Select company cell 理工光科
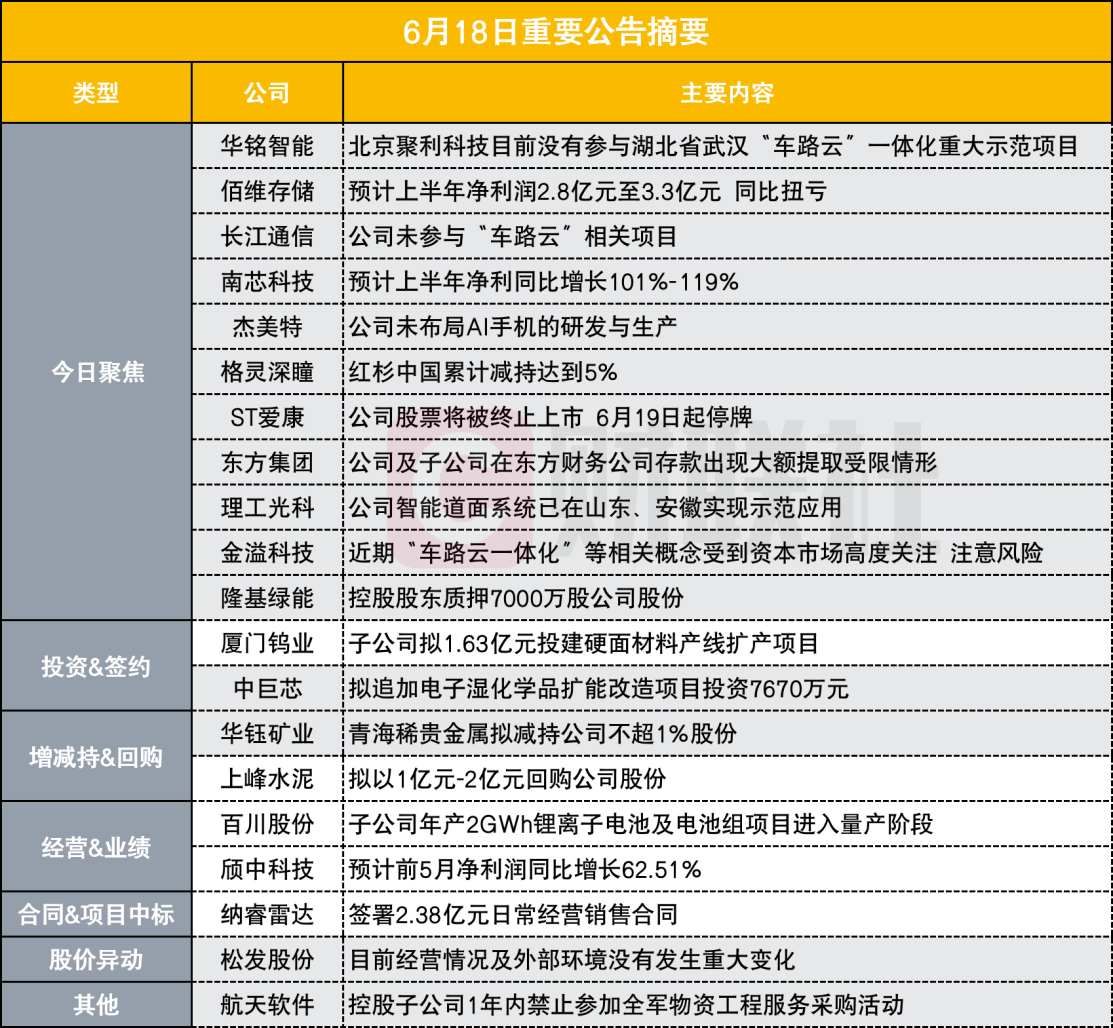 click(x=268, y=508)
